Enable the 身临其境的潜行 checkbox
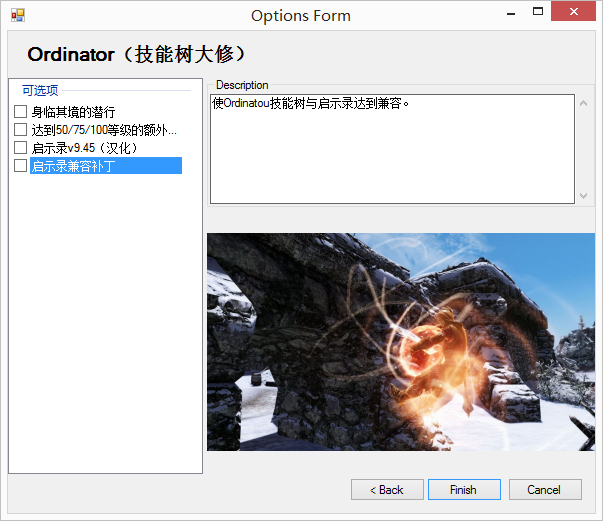Viewport: 603px width, 521px height. pos(20,112)
